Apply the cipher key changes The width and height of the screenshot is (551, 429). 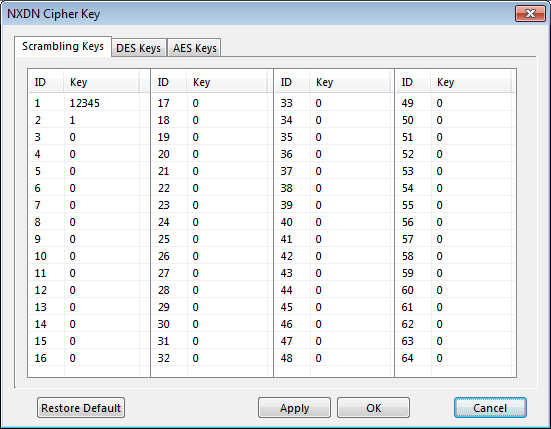[294, 408]
